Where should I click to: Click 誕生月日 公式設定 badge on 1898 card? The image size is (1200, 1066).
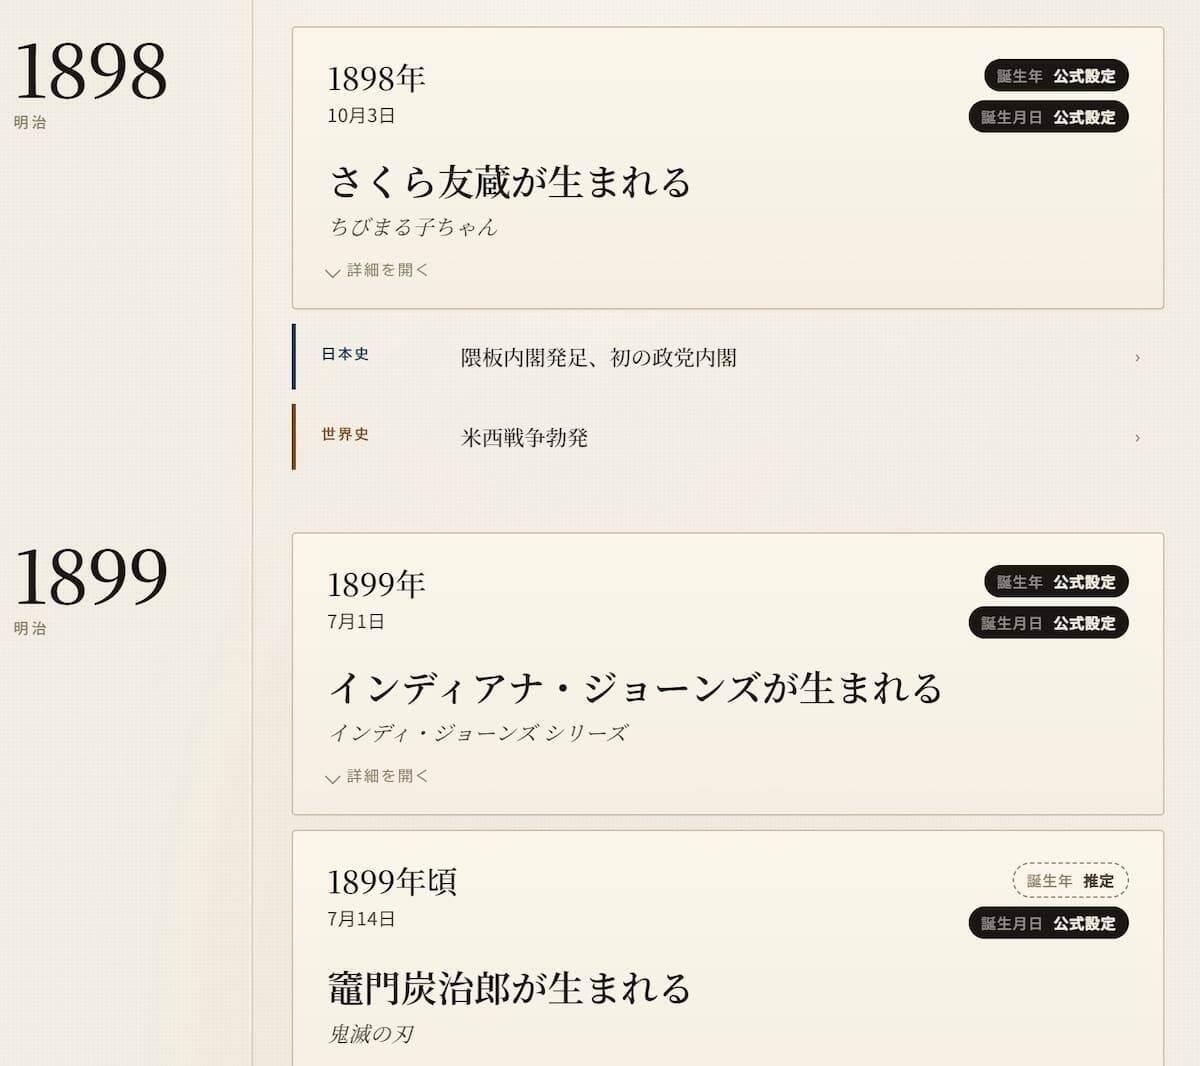click(x=1048, y=117)
